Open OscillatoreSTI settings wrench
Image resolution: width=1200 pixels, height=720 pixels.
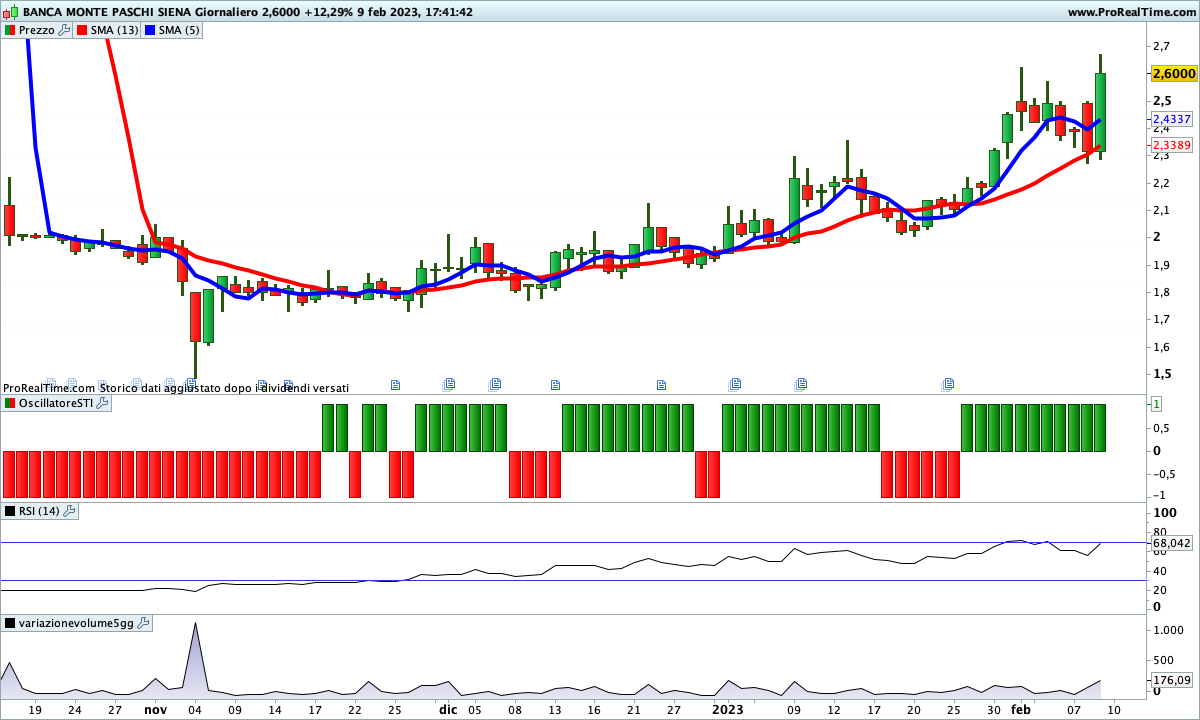coord(102,403)
